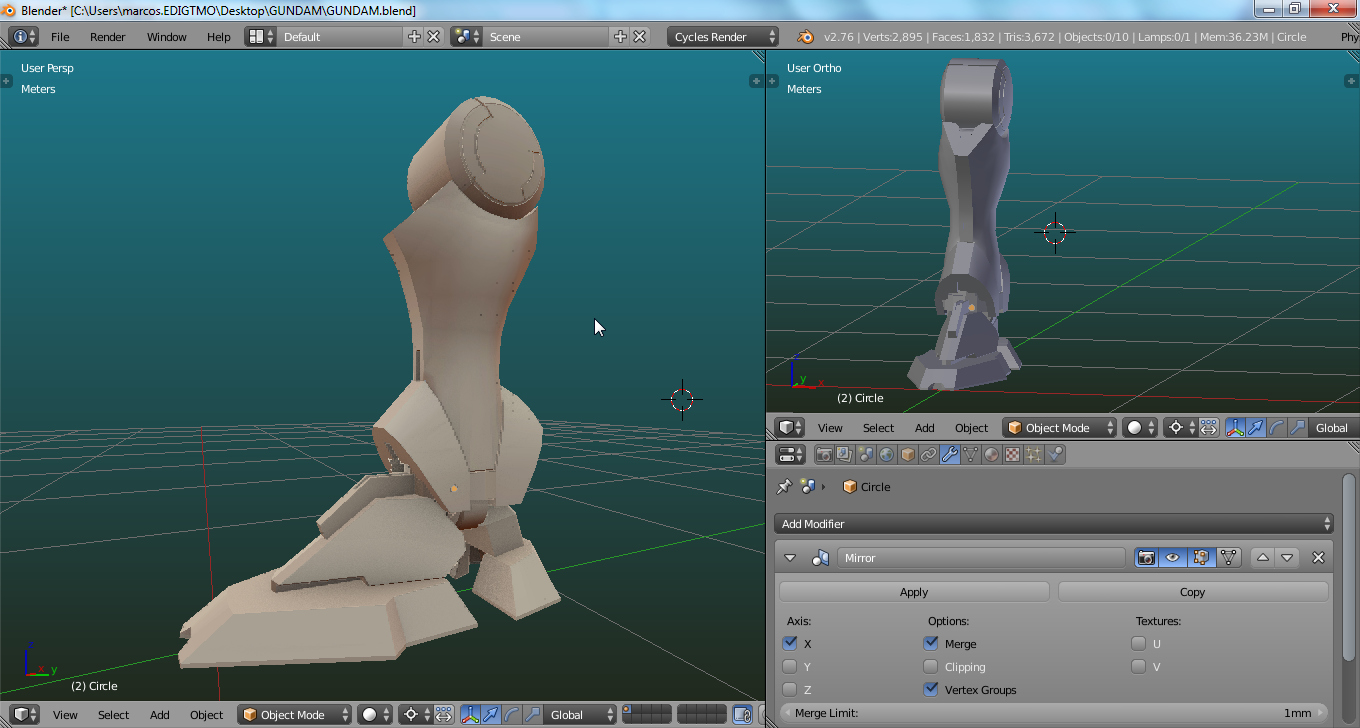The height and width of the screenshot is (728, 1360).
Task: Uncheck the Vertex Groups option
Action: tap(931, 690)
